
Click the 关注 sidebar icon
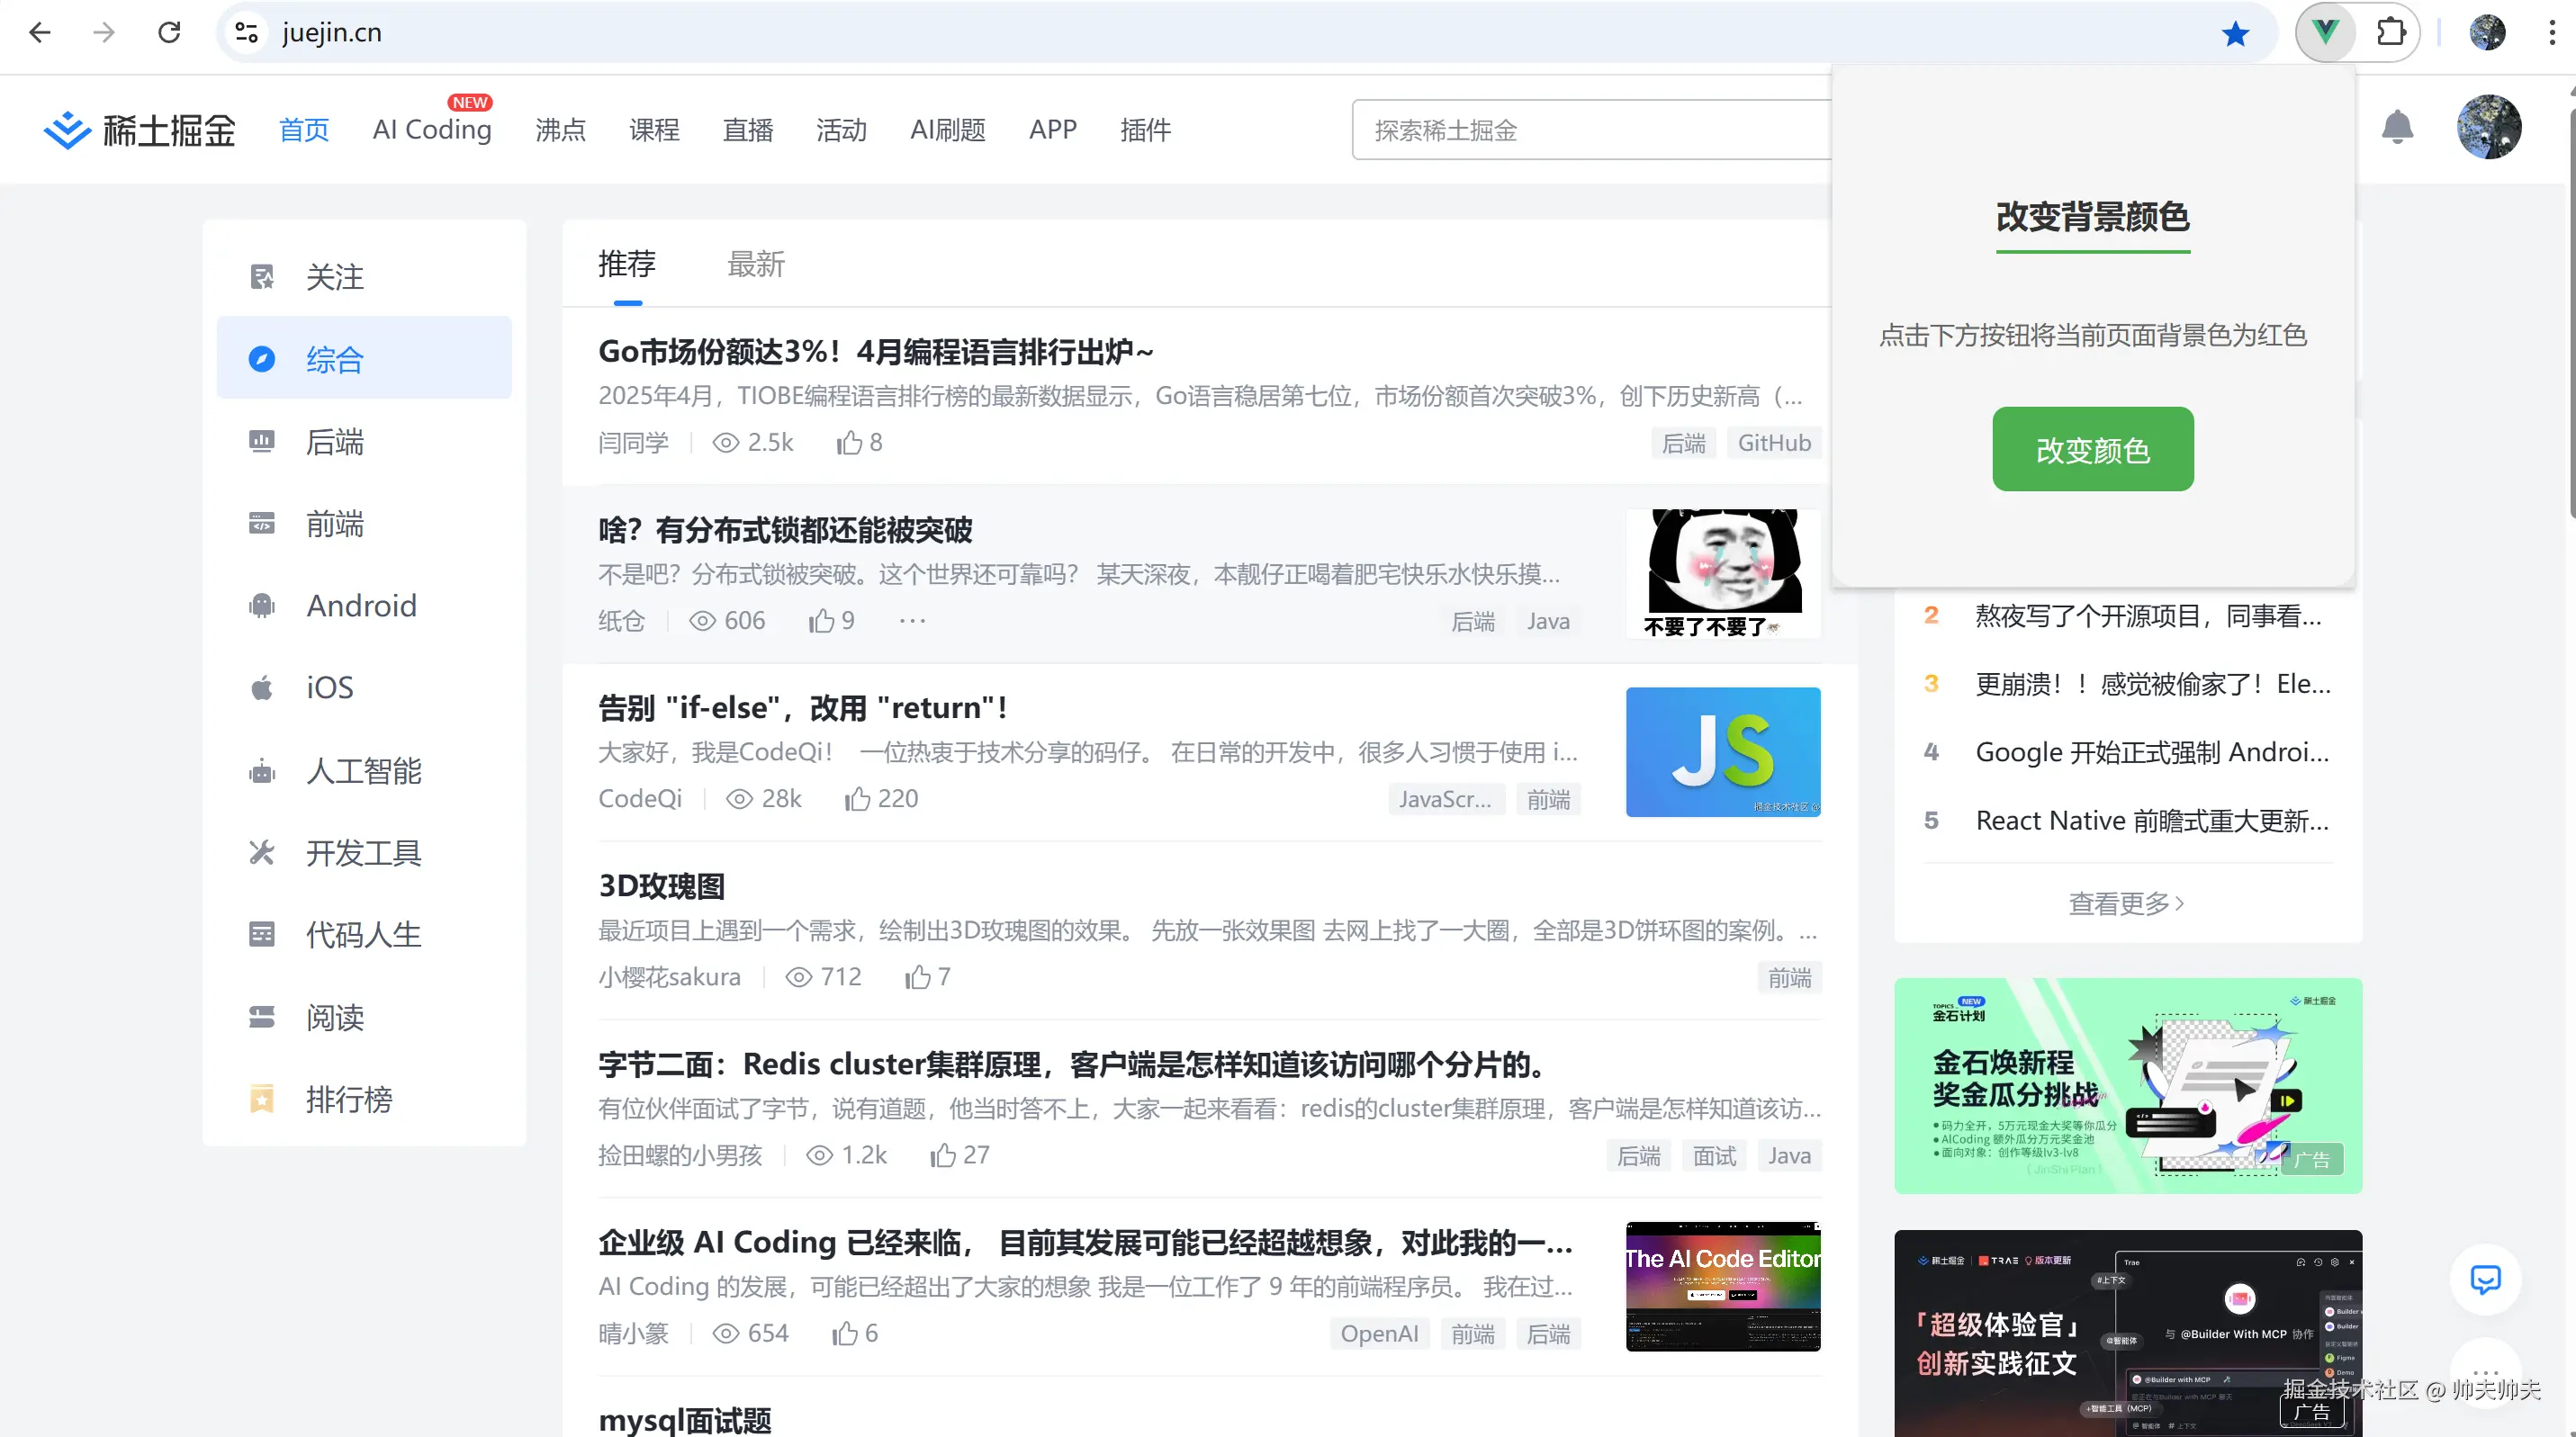[262, 277]
